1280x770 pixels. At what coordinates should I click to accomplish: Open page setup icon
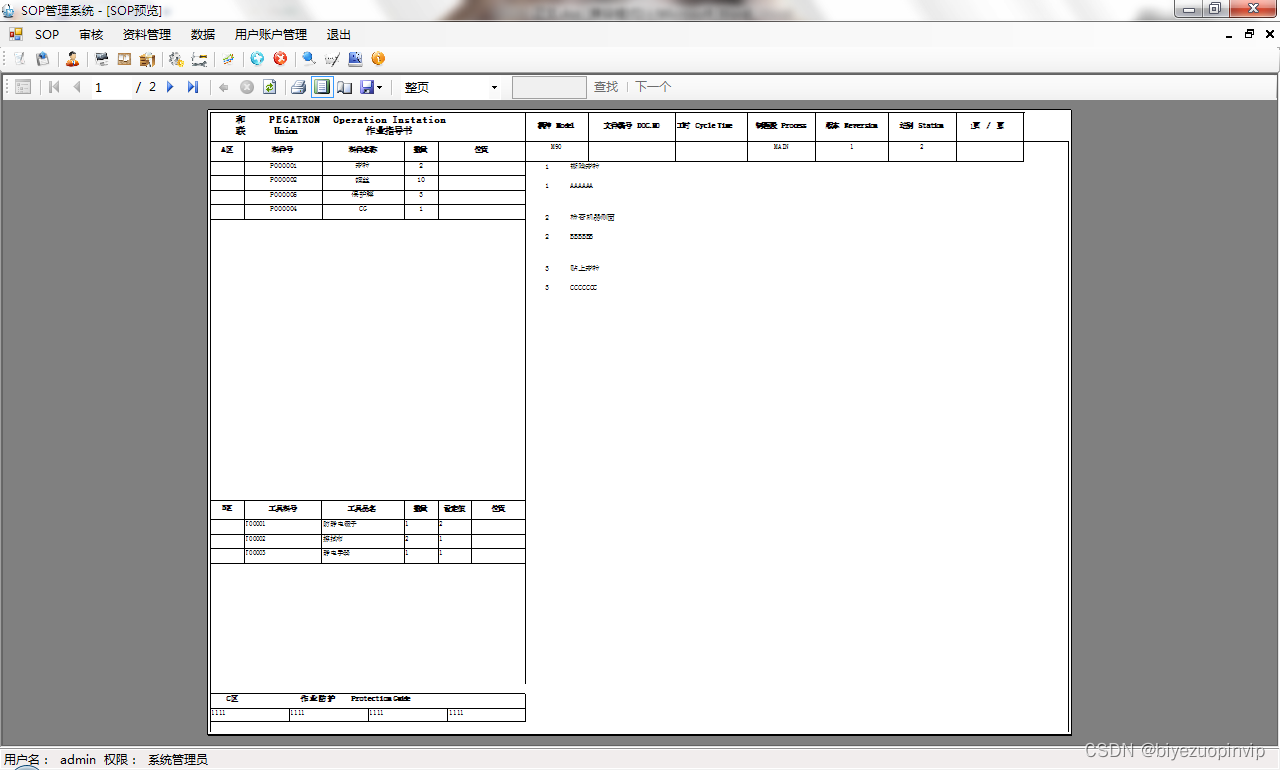coord(344,87)
